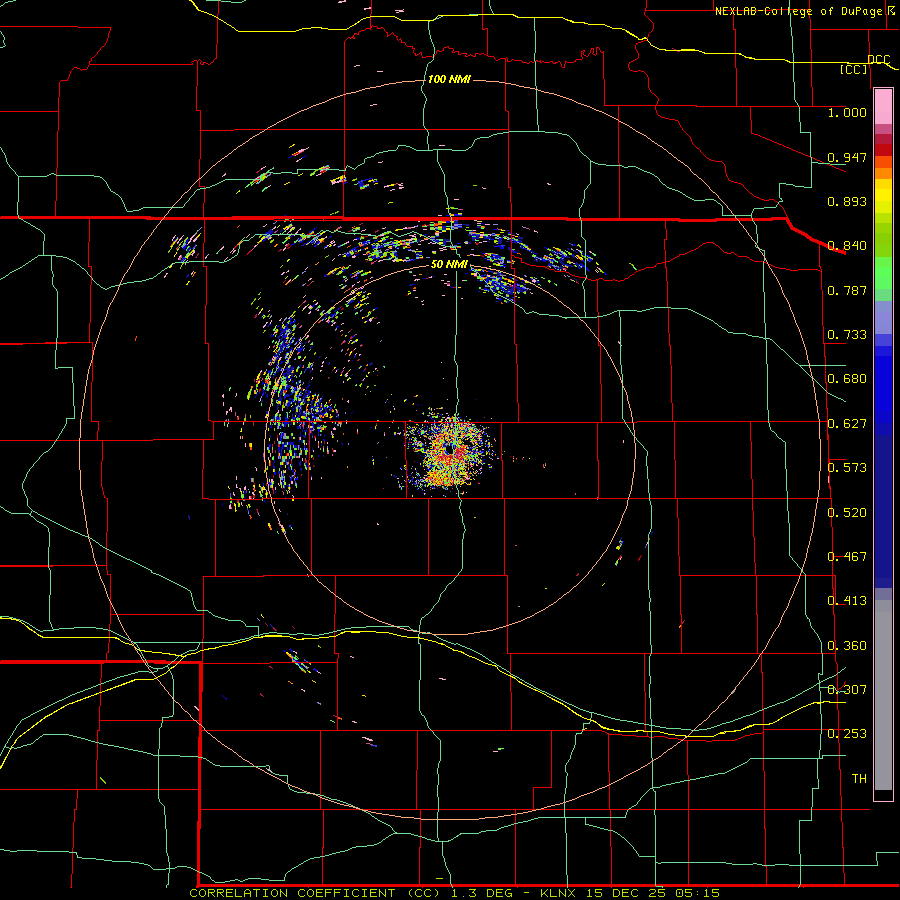This screenshot has width=900, height=900.
Task: Select the 0.840 scale value
Action: click(x=847, y=245)
